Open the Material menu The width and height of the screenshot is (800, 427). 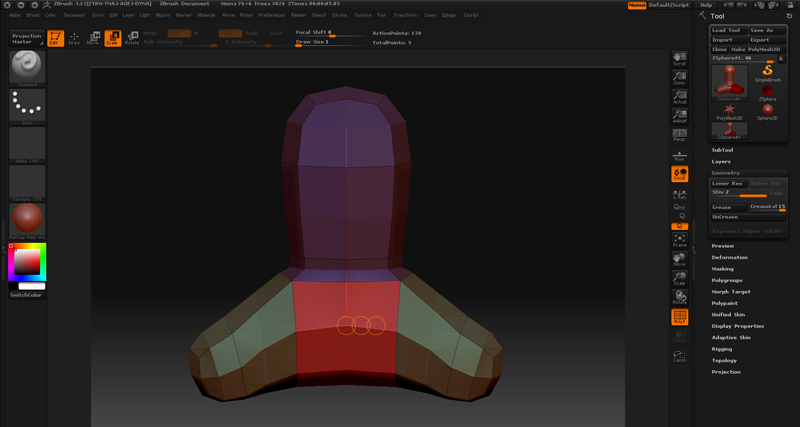(x=207, y=16)
